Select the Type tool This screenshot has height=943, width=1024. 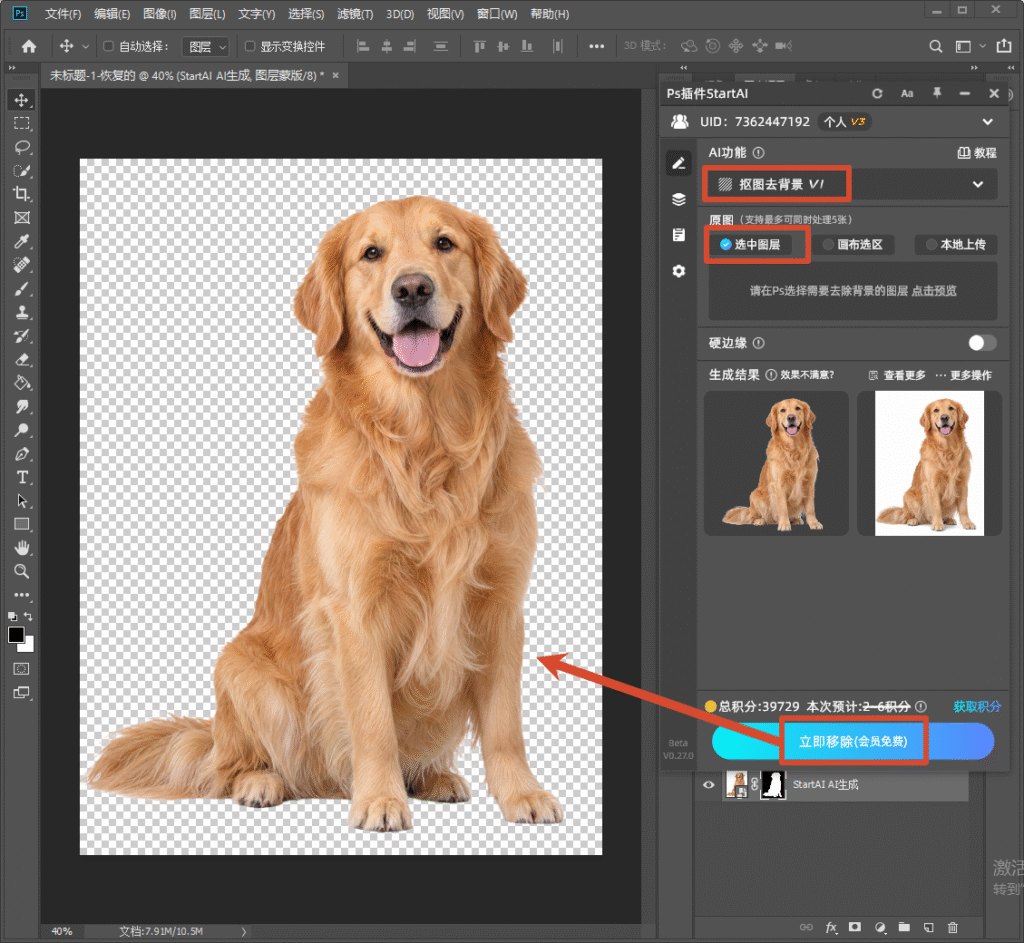pyautogui.click(x=22, y=477)
